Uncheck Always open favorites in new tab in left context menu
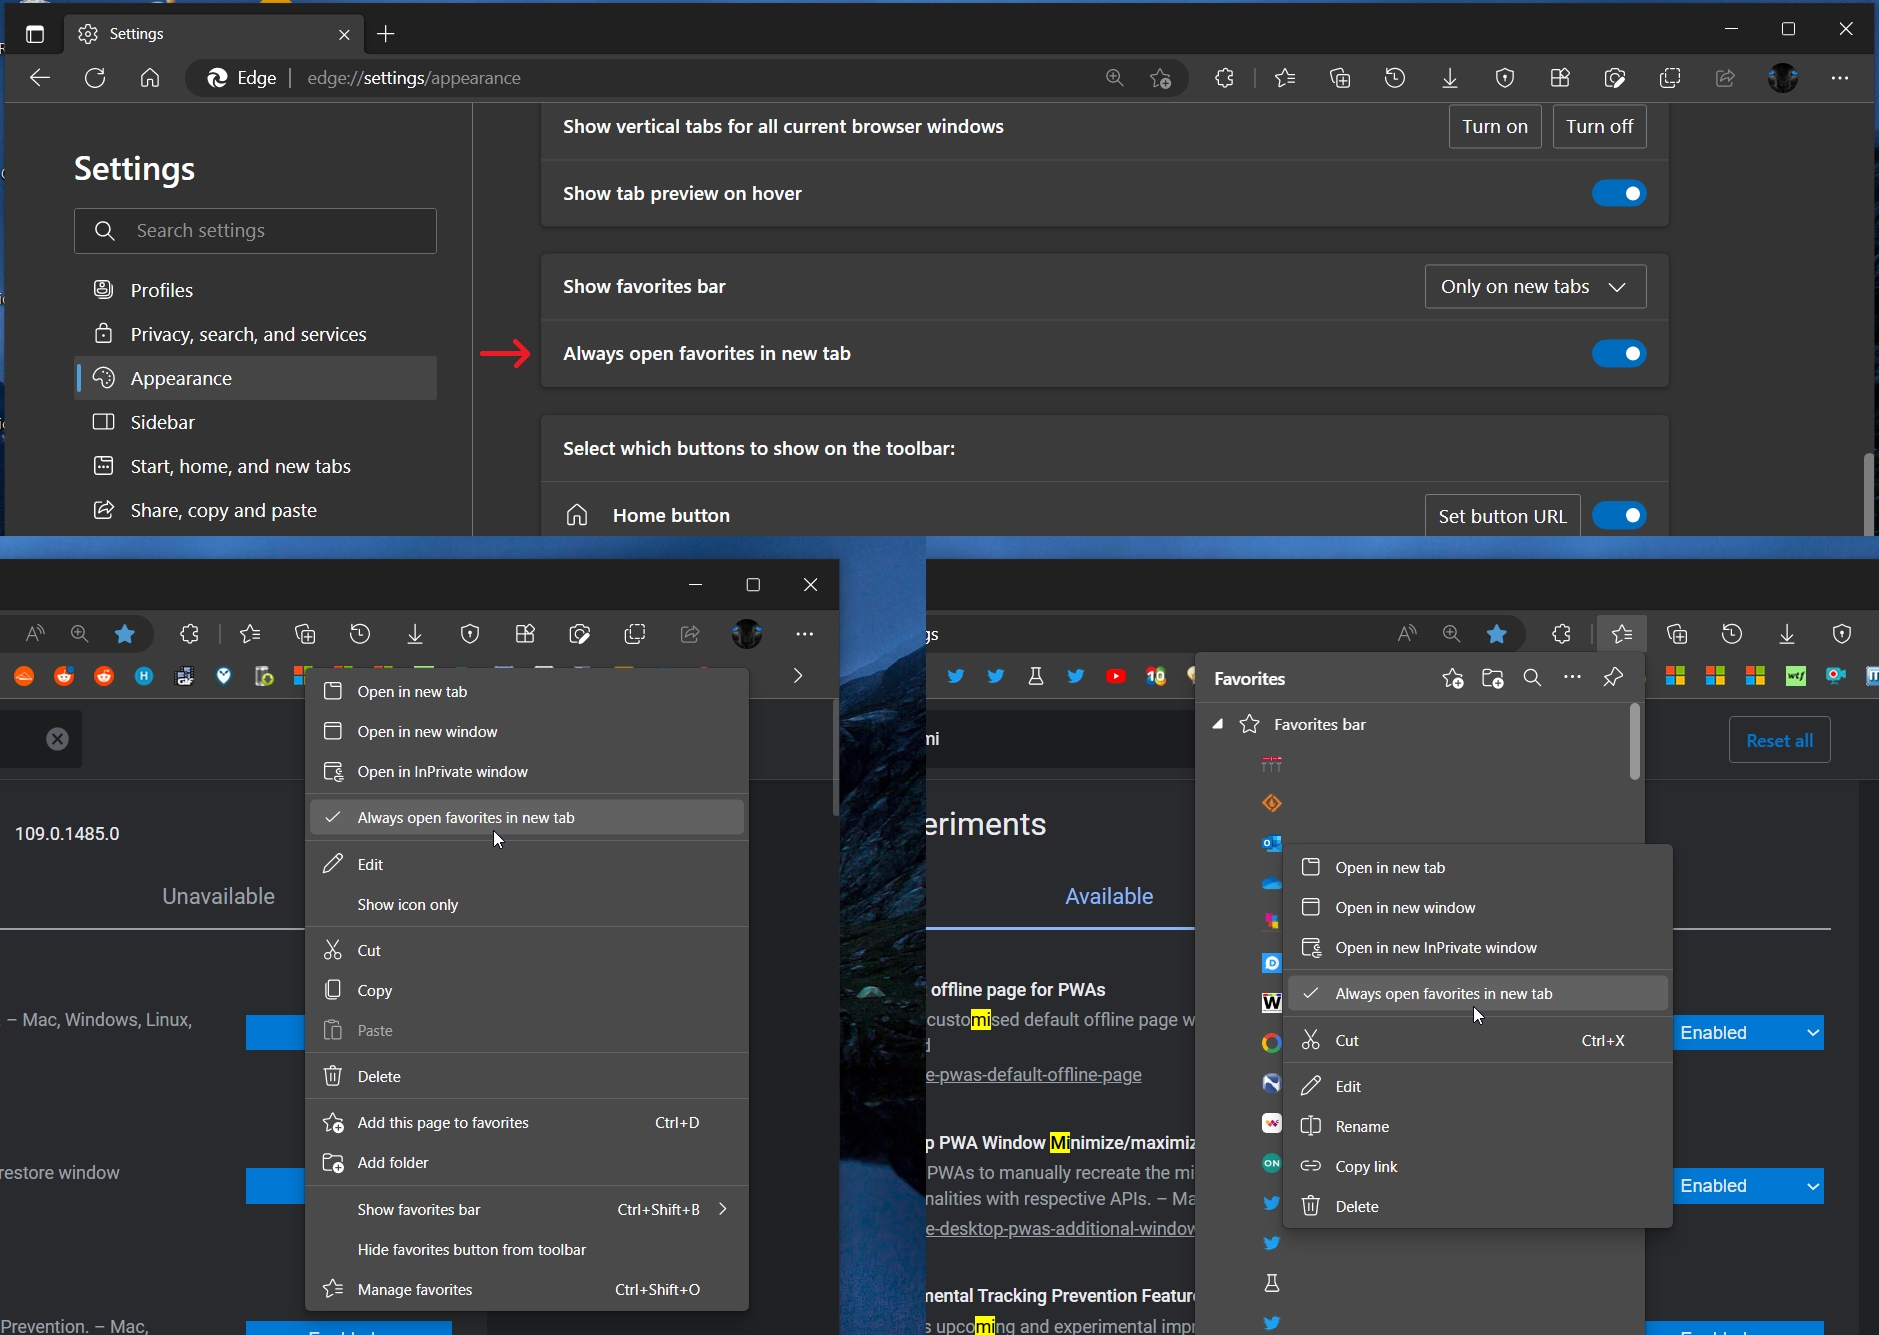The width and height of the screenshot is (1879, 1335). click(x=527, y=818)
